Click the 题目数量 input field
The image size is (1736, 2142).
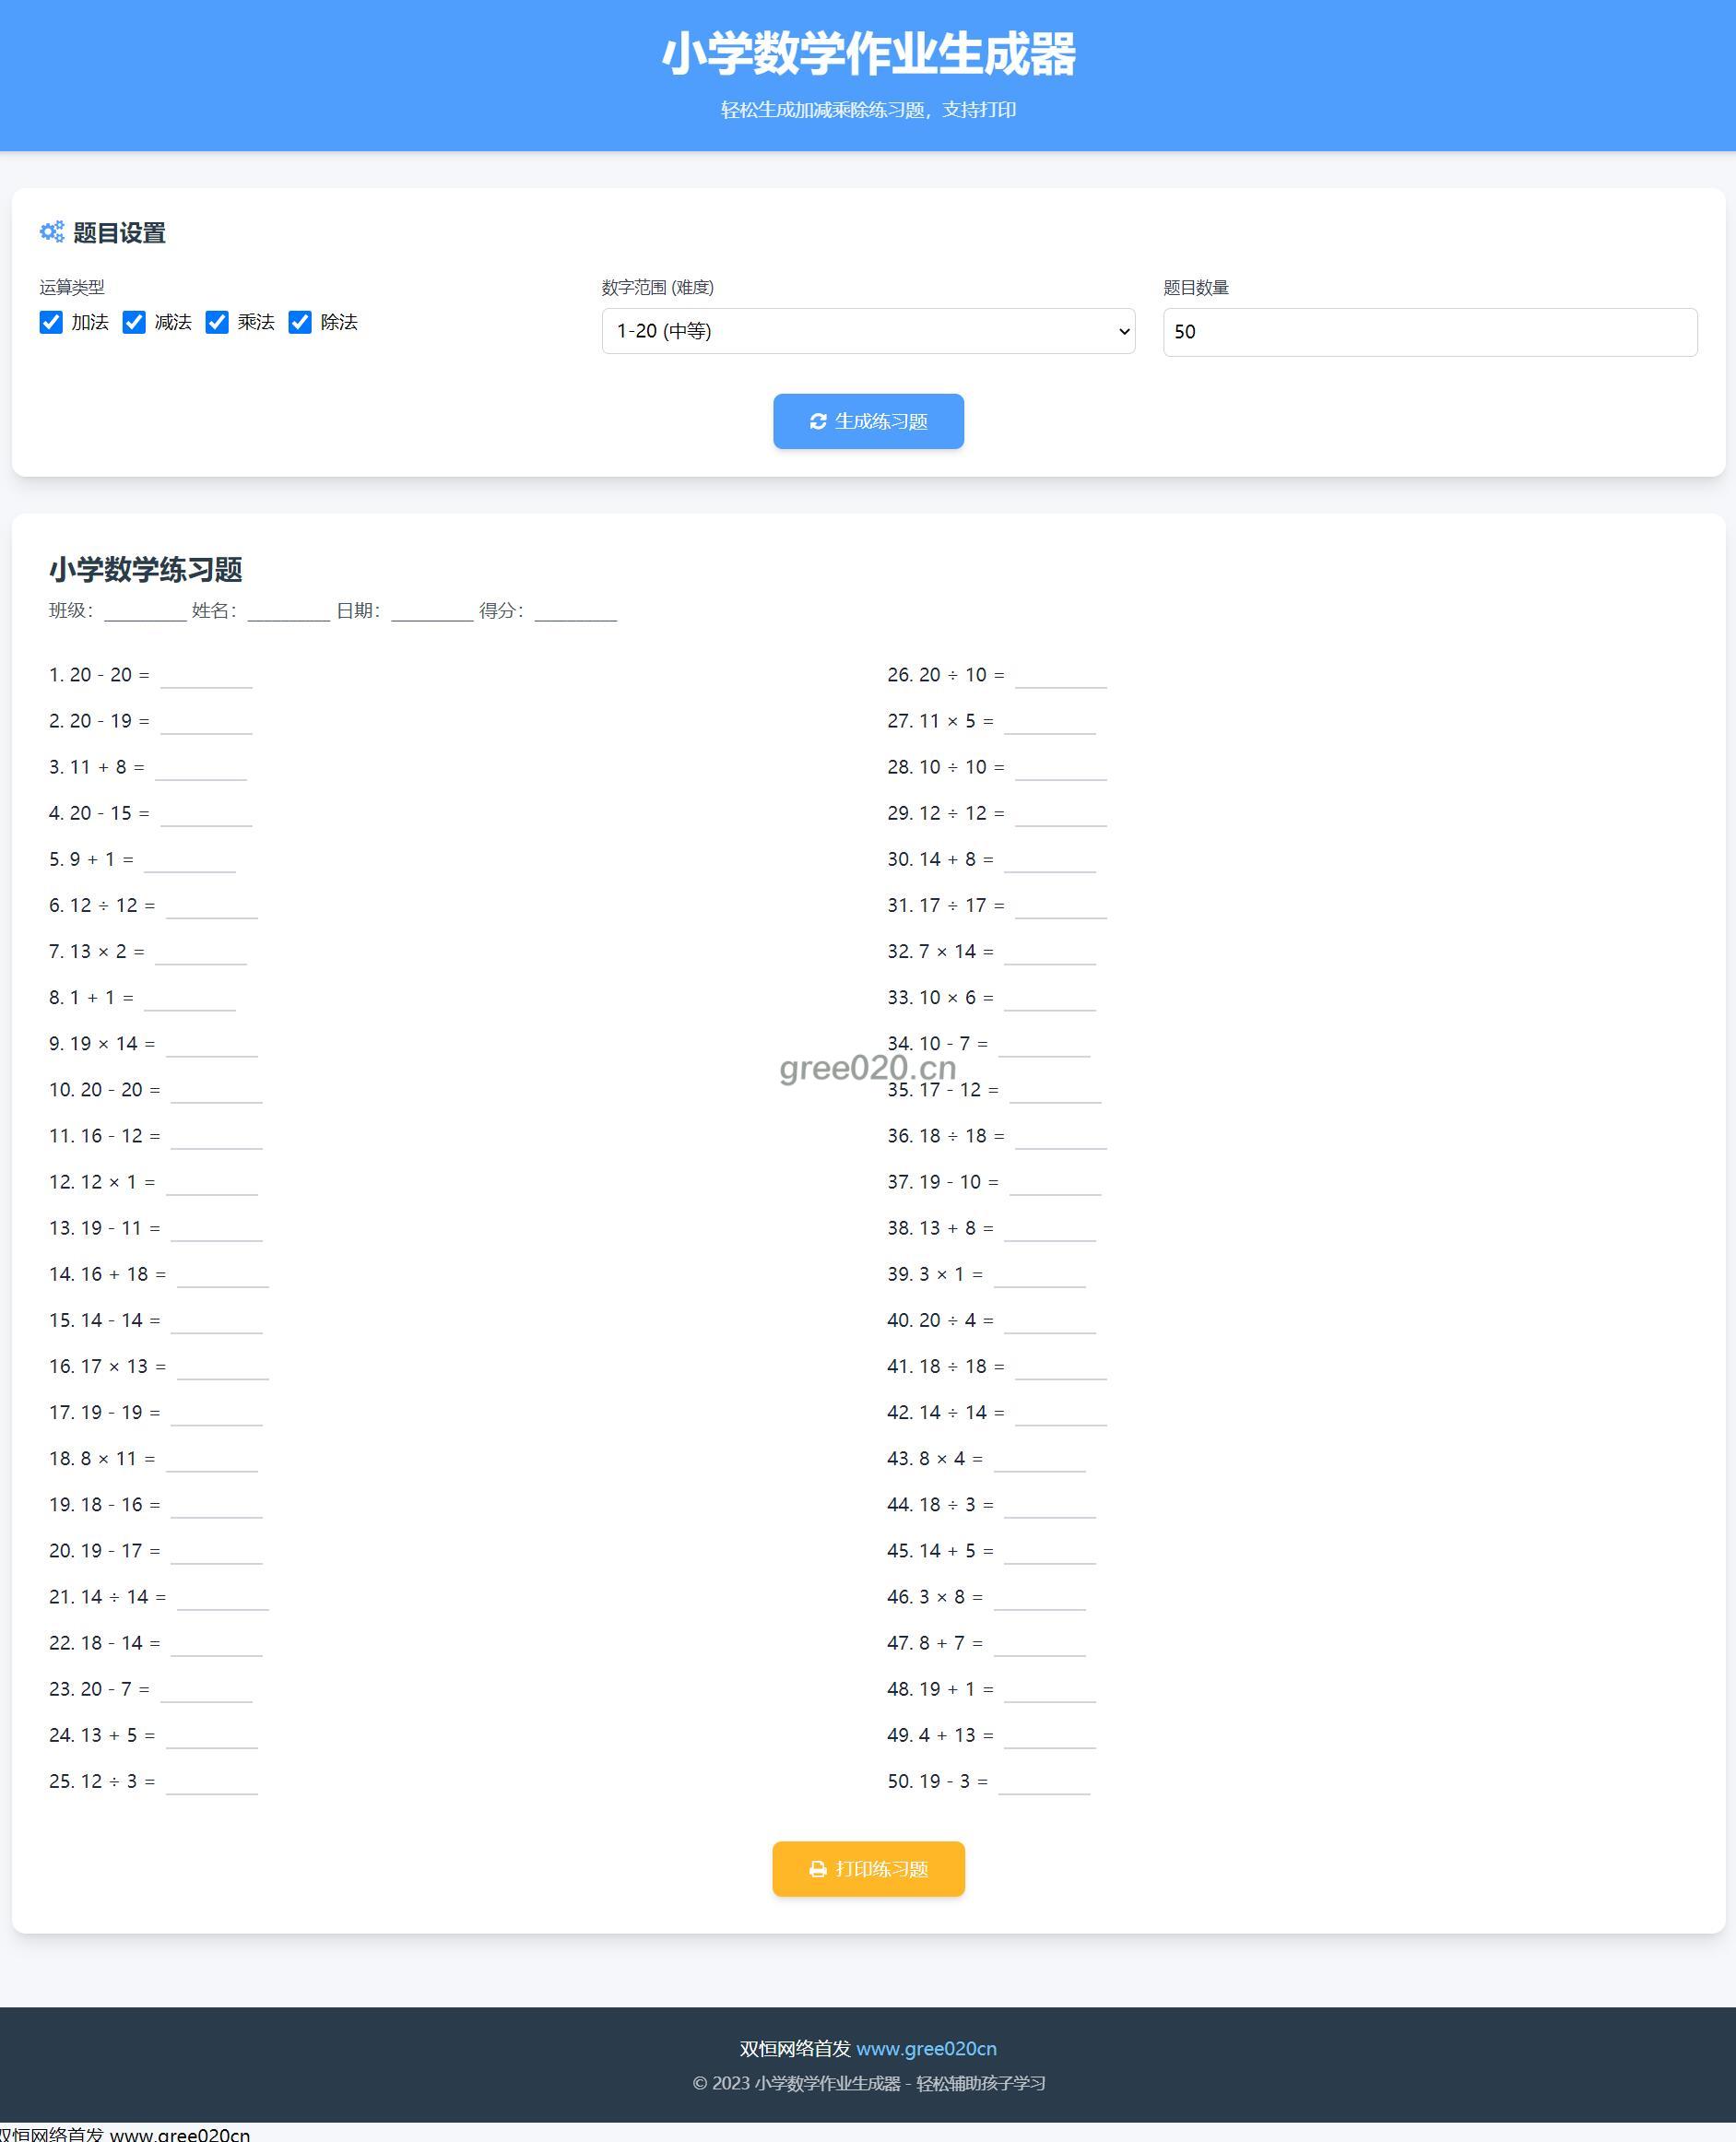[x=1429, y=332]
